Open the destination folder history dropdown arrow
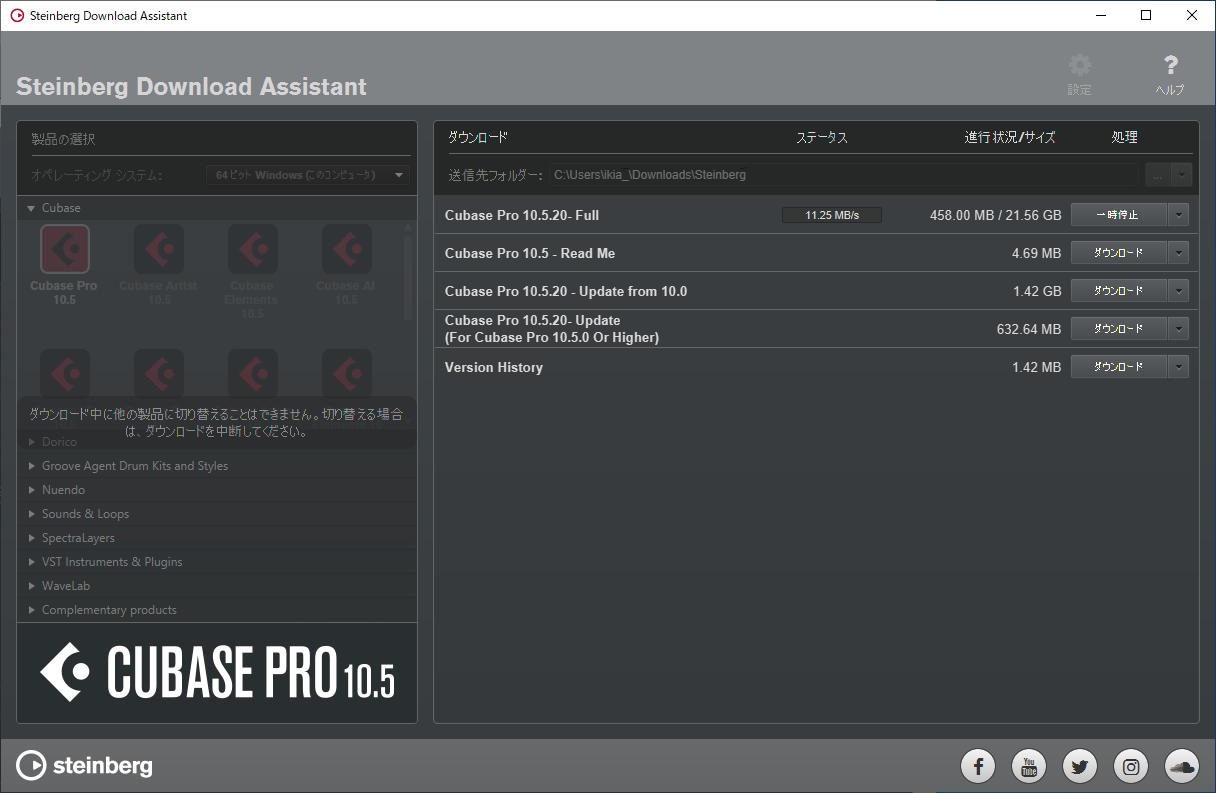 pyautogui.click(x=1183, y=174)
